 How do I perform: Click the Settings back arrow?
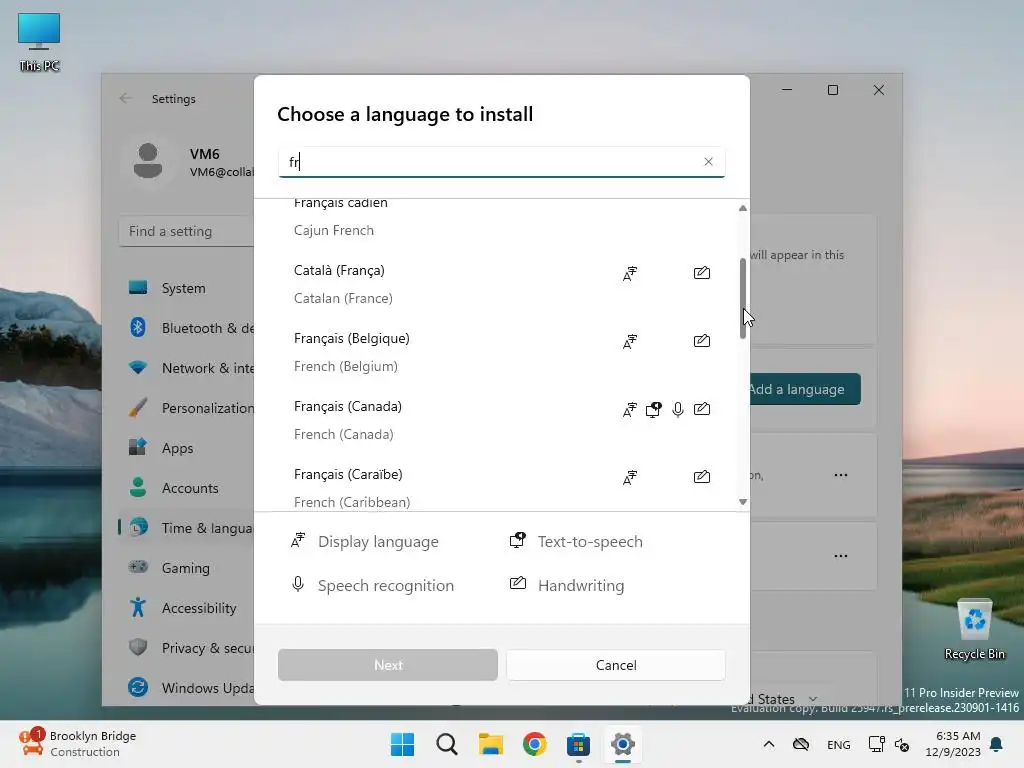tap(125, 99)
